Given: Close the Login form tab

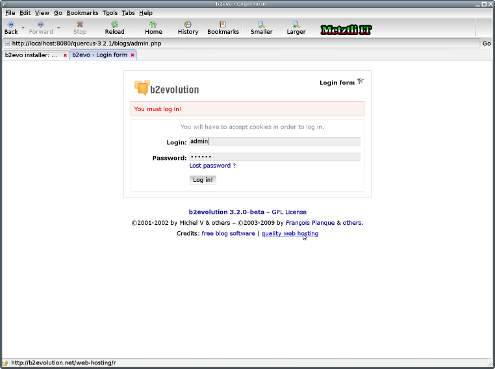Looking at the screenshot, I should pos(132,55).
